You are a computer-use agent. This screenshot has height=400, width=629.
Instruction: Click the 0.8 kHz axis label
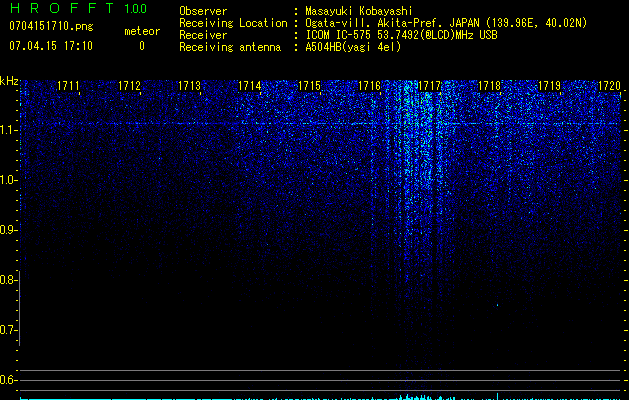pos(8,280)
